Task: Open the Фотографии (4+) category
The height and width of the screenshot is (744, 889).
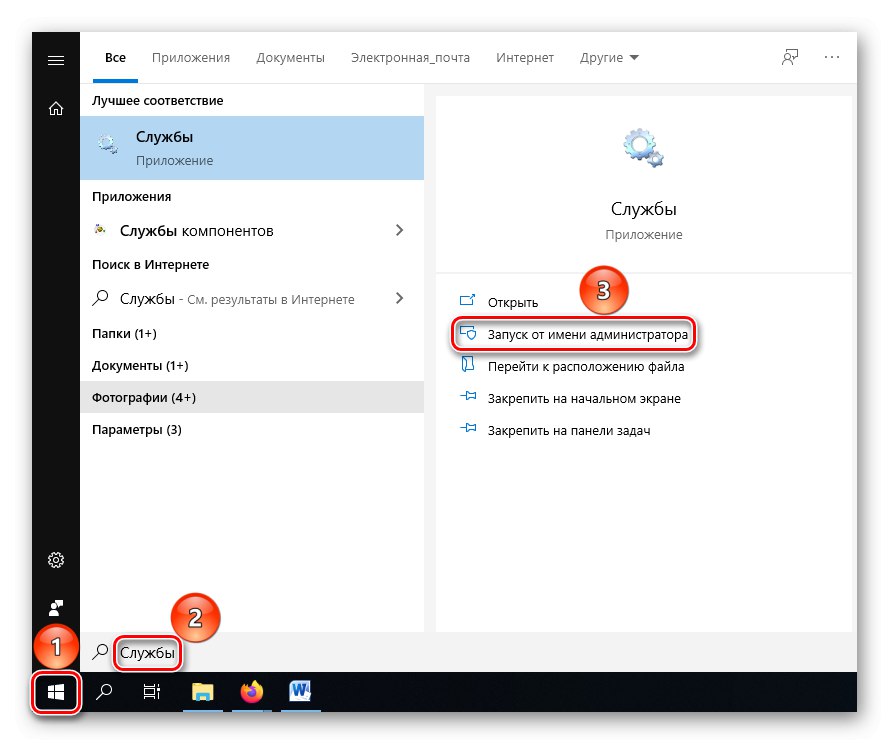Action: pos(252,398)
